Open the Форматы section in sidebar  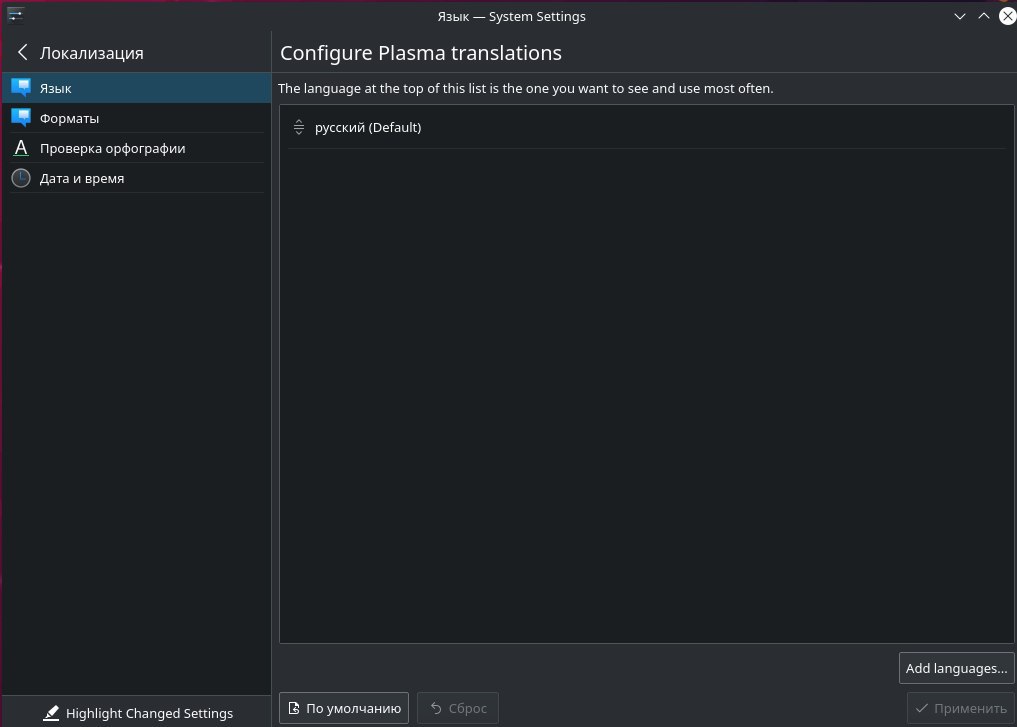(137, 118)
